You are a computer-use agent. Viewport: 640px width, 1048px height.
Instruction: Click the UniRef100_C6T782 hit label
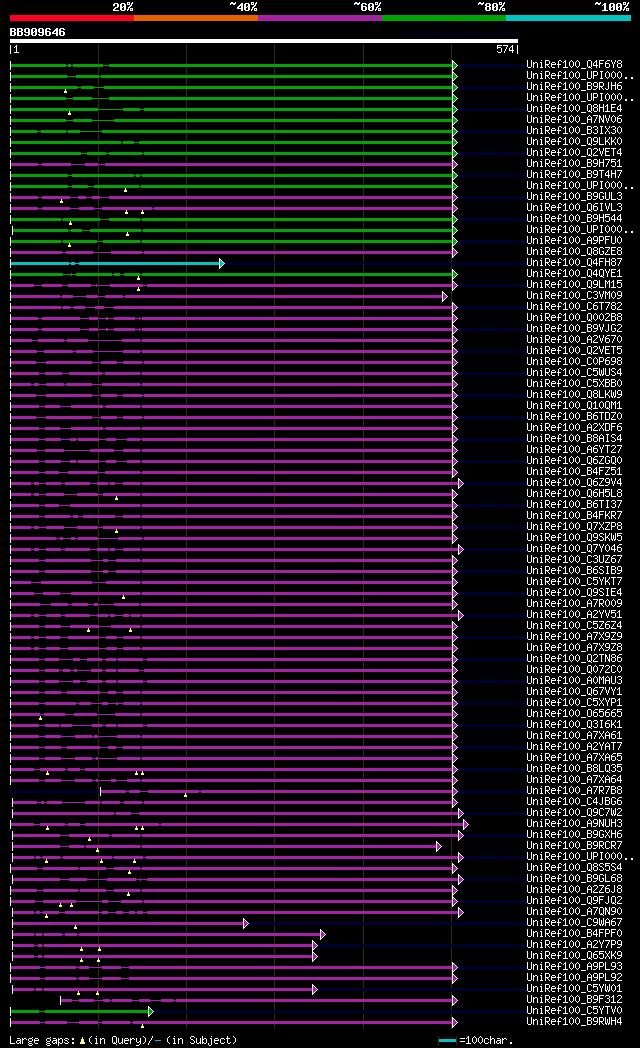click(x=574, y=307)
